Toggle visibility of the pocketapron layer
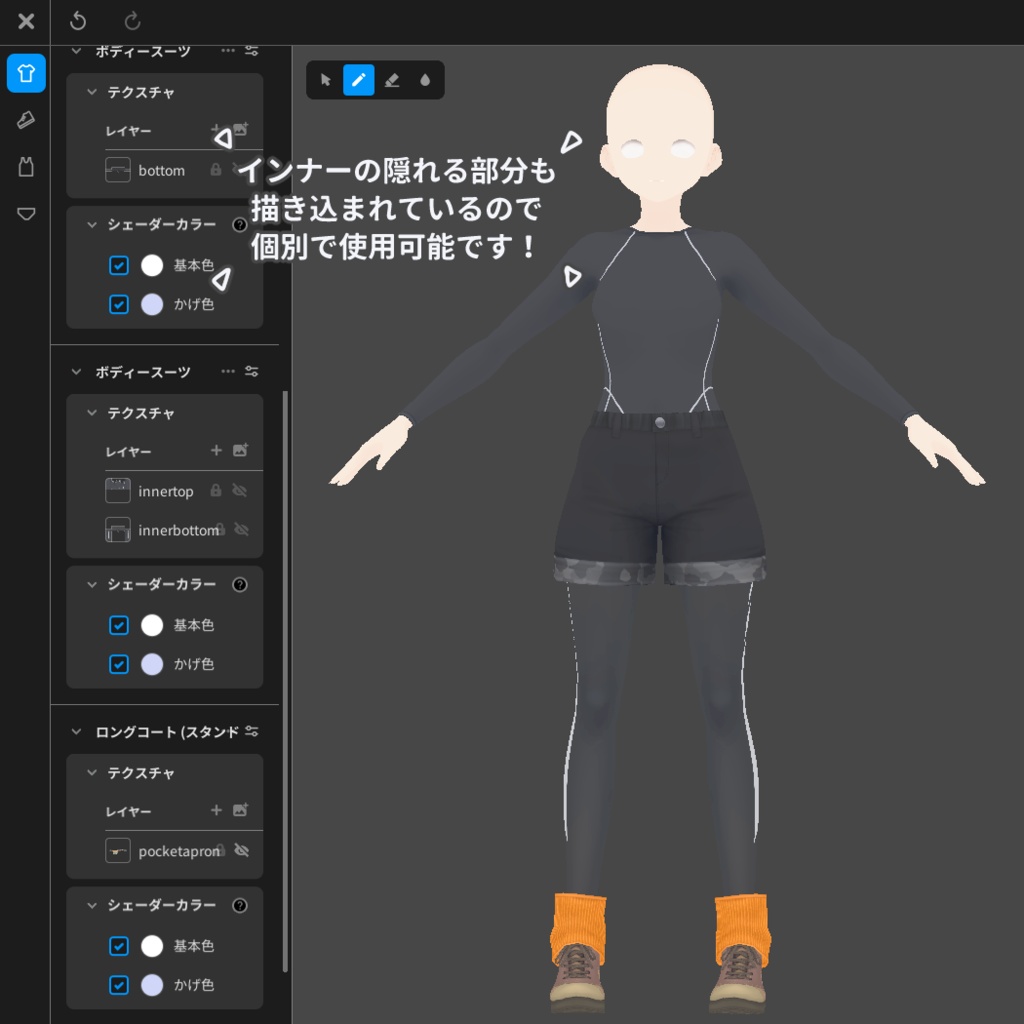The image size is (1024, 1024). click(x=240, y=851)
